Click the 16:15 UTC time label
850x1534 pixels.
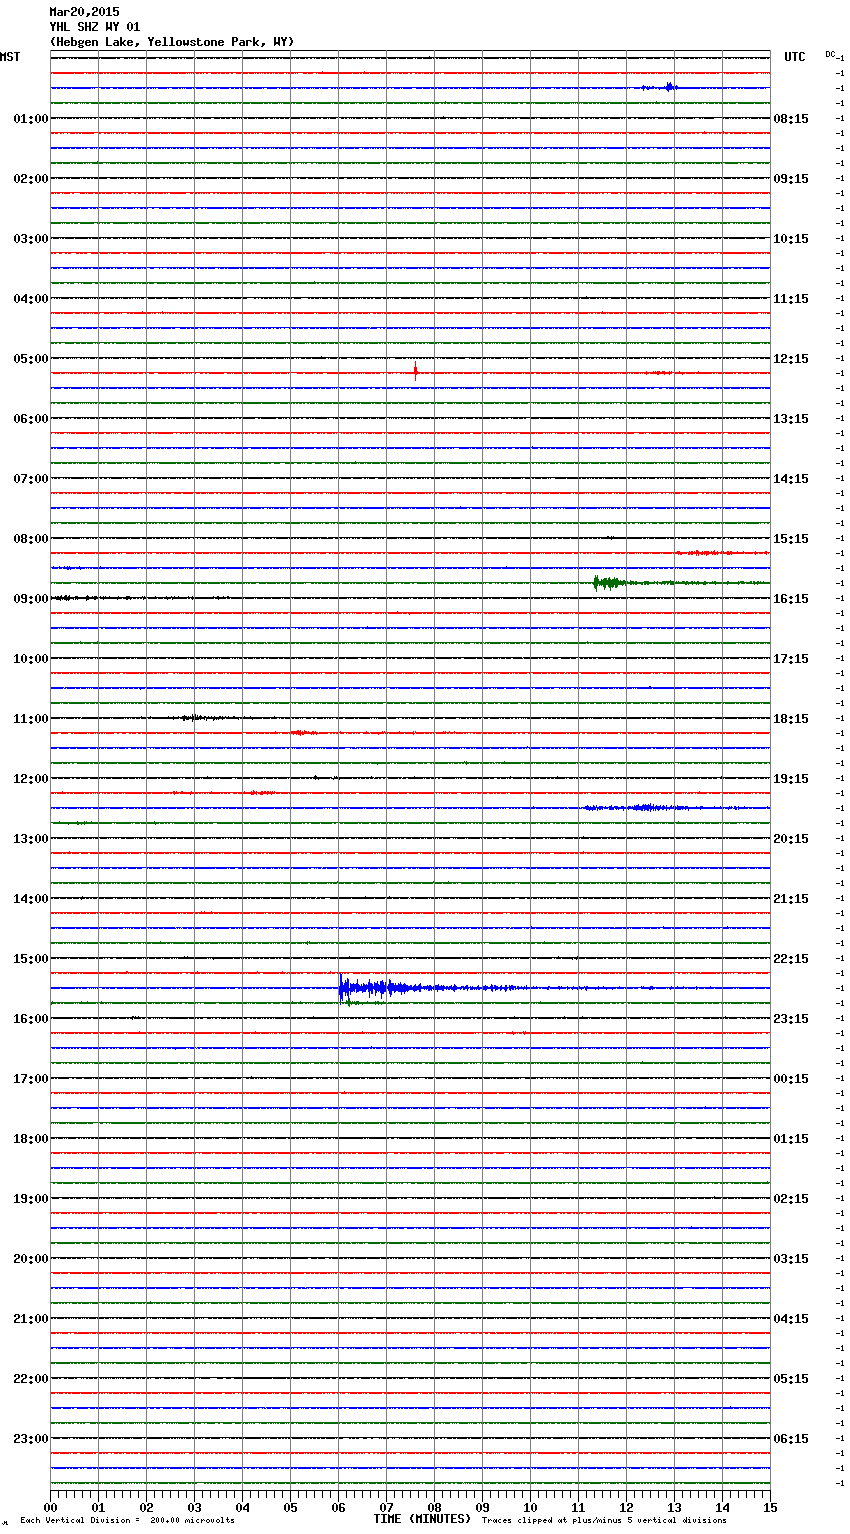(x=791, y=599)
